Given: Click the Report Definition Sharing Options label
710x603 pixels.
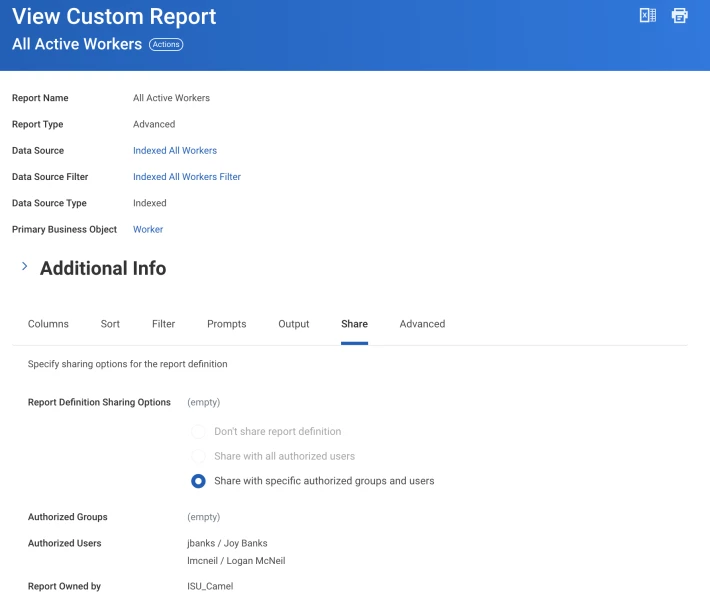Looking at the screenshot, I should (99, 402).
